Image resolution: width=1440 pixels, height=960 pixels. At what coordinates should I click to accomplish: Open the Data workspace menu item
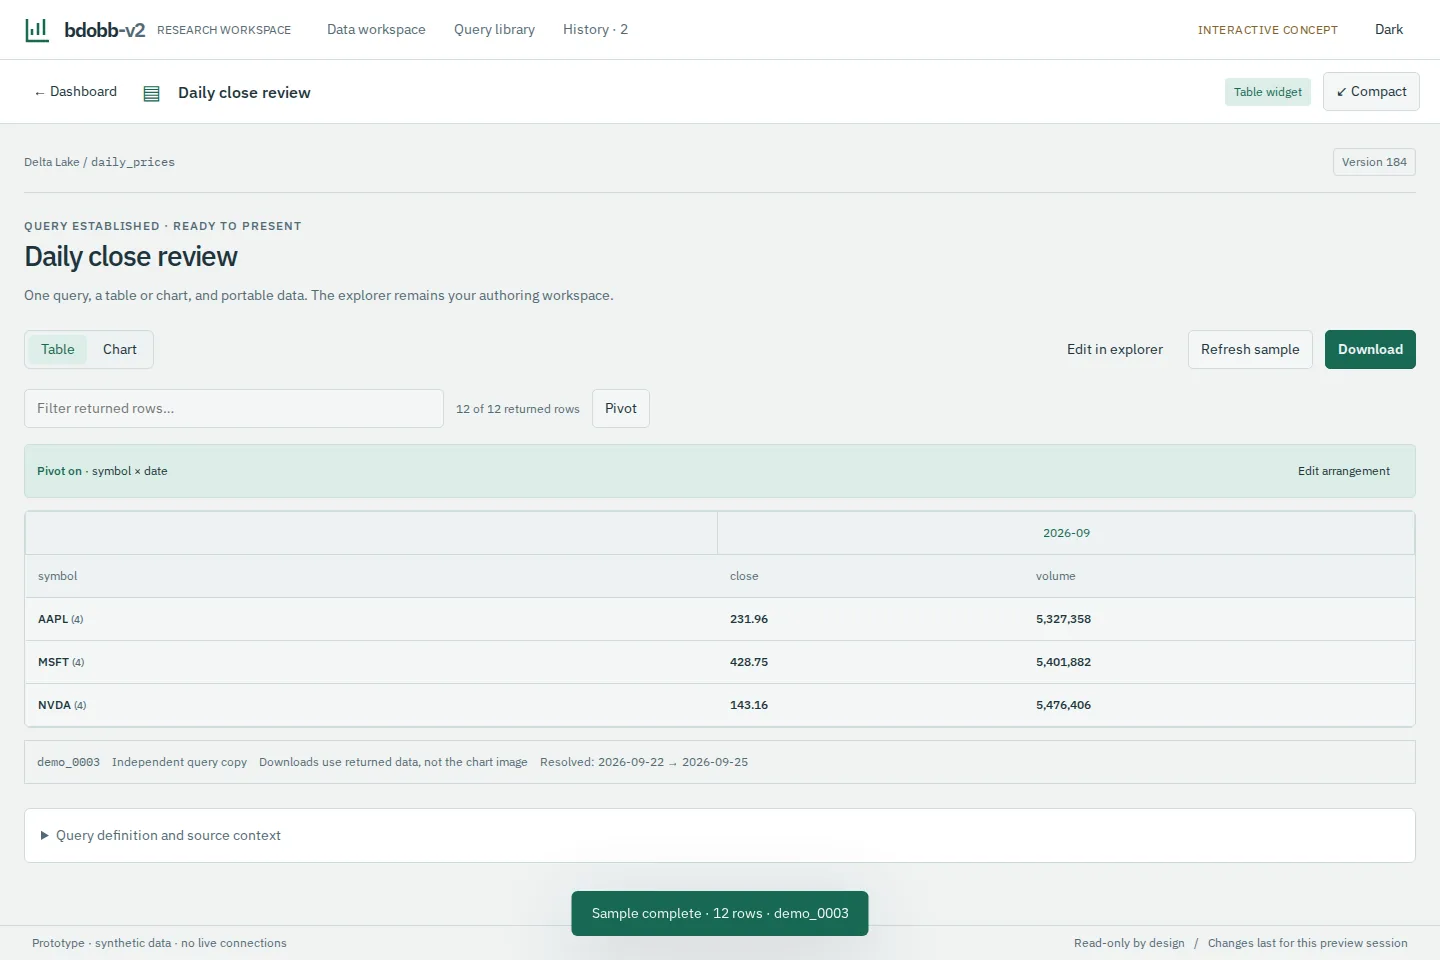coord(376,29)
